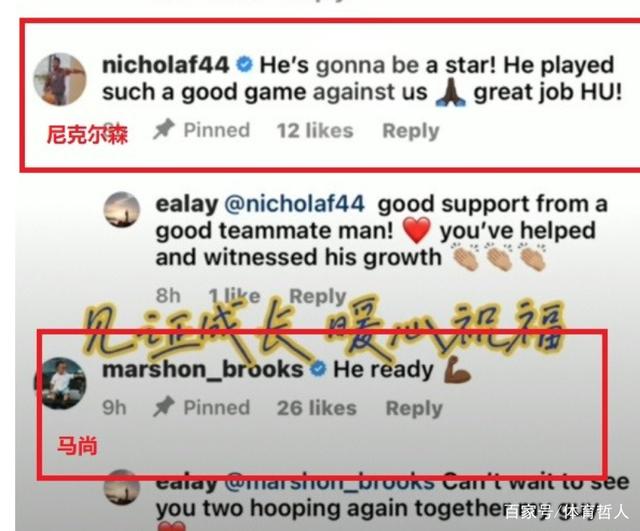Reply to nicholaf44's comment
This screenshot has width=640, height=531.
click(411, 131)
